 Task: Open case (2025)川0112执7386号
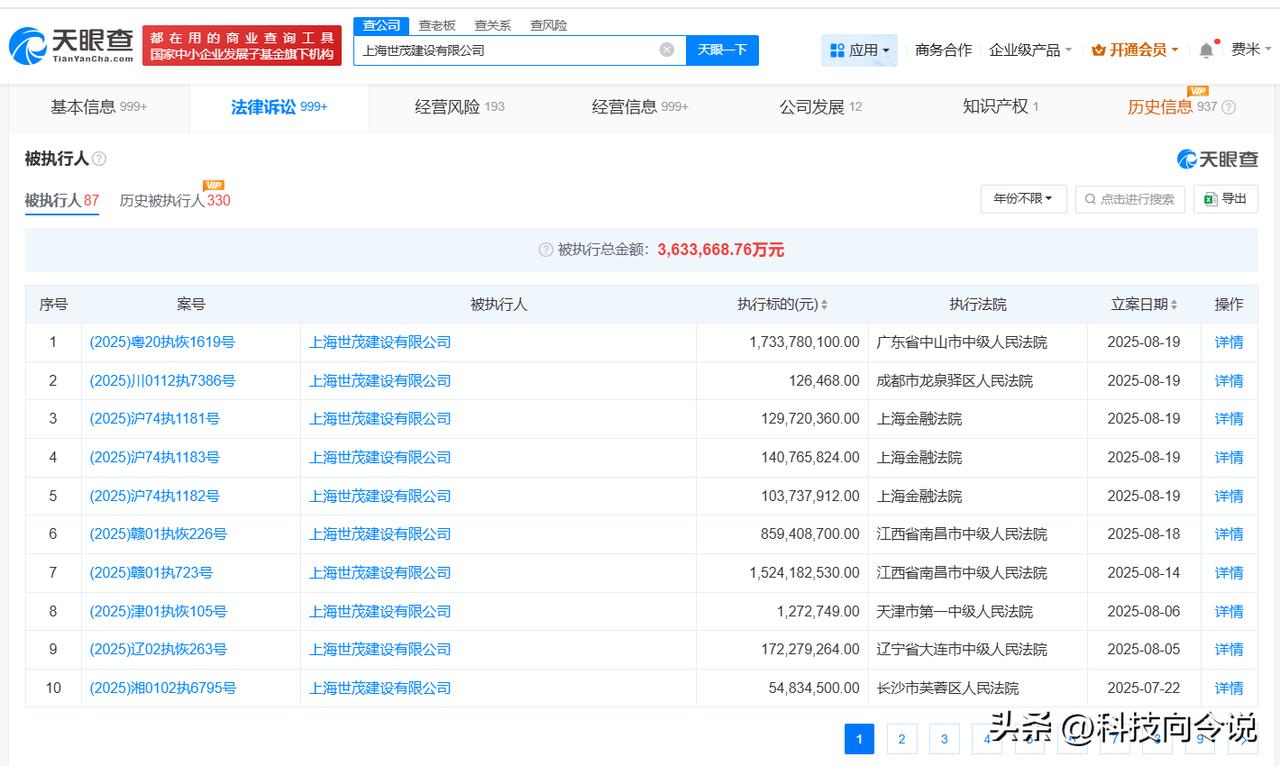click(x=162, y=381)
